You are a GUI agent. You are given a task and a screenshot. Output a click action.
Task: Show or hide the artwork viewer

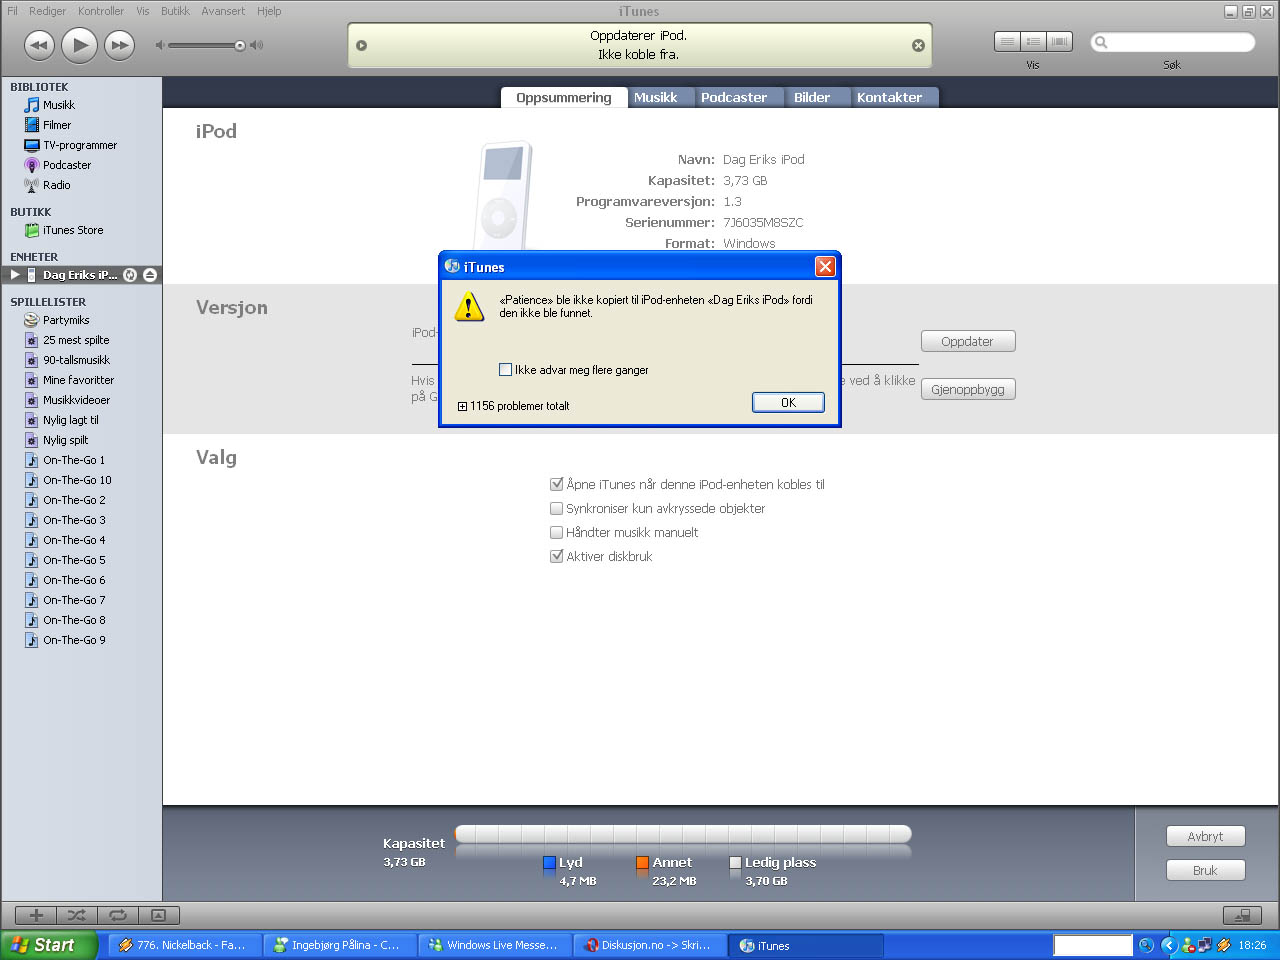pyautogui.click(x=158, y=915)
